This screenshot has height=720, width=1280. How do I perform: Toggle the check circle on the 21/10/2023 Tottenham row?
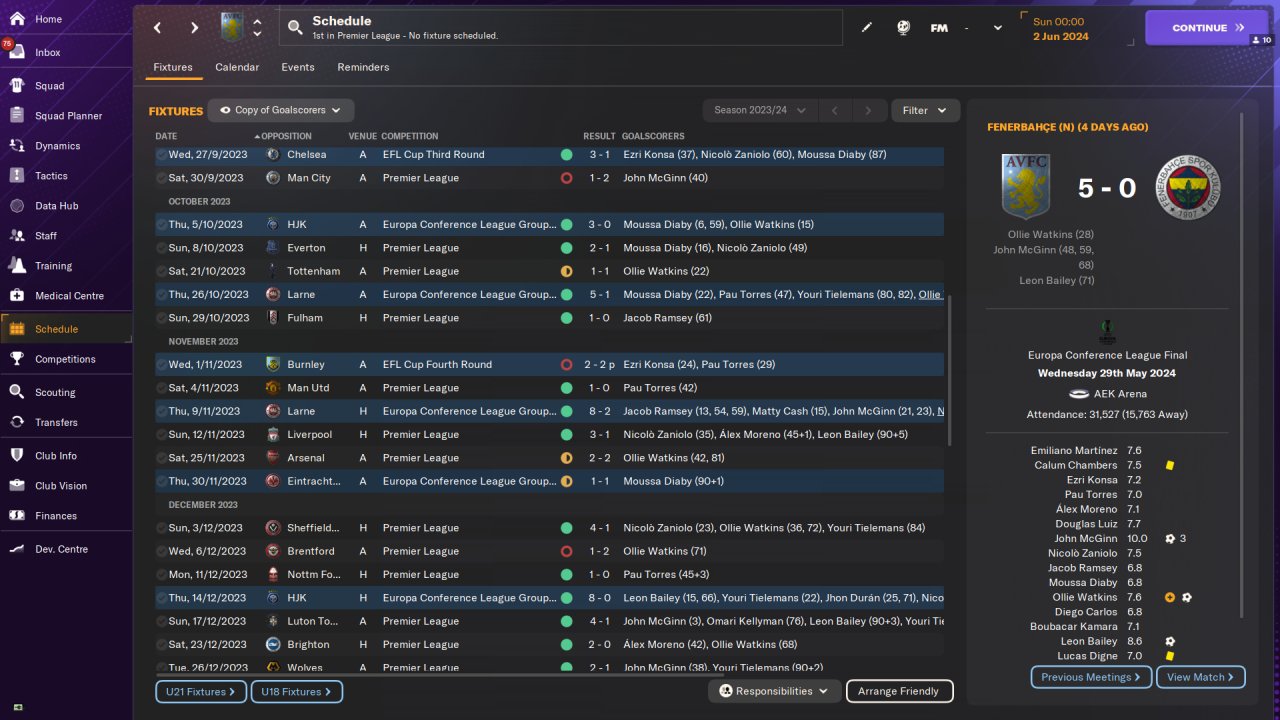click(162, 271)
